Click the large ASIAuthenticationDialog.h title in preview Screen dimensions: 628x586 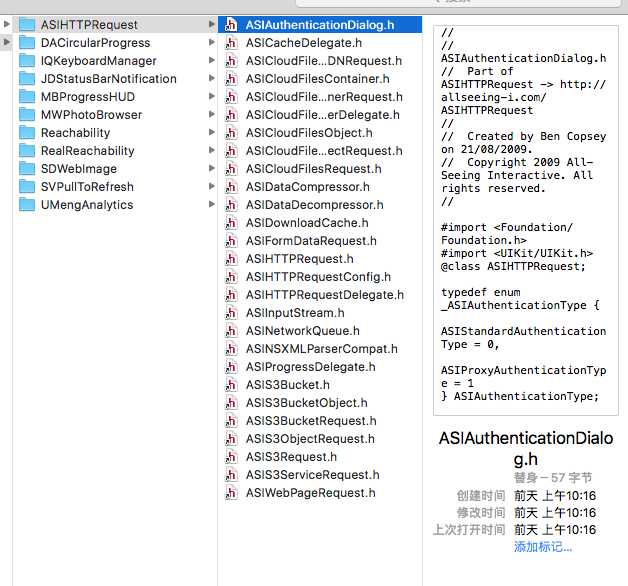click(x=526, y=449)
